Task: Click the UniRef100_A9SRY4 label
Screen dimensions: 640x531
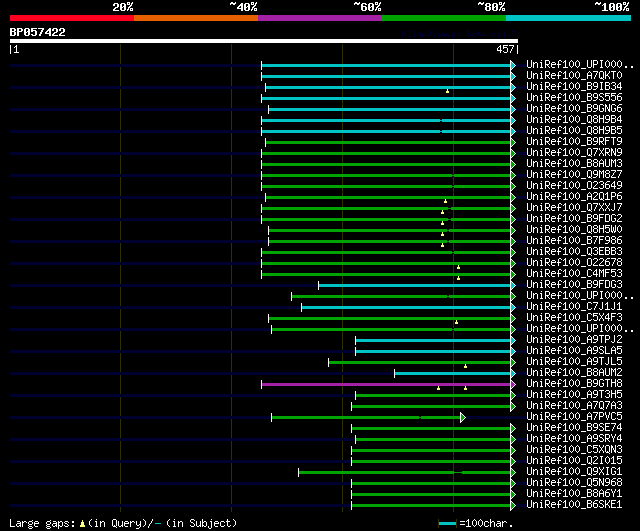Action: pos(574,439)
